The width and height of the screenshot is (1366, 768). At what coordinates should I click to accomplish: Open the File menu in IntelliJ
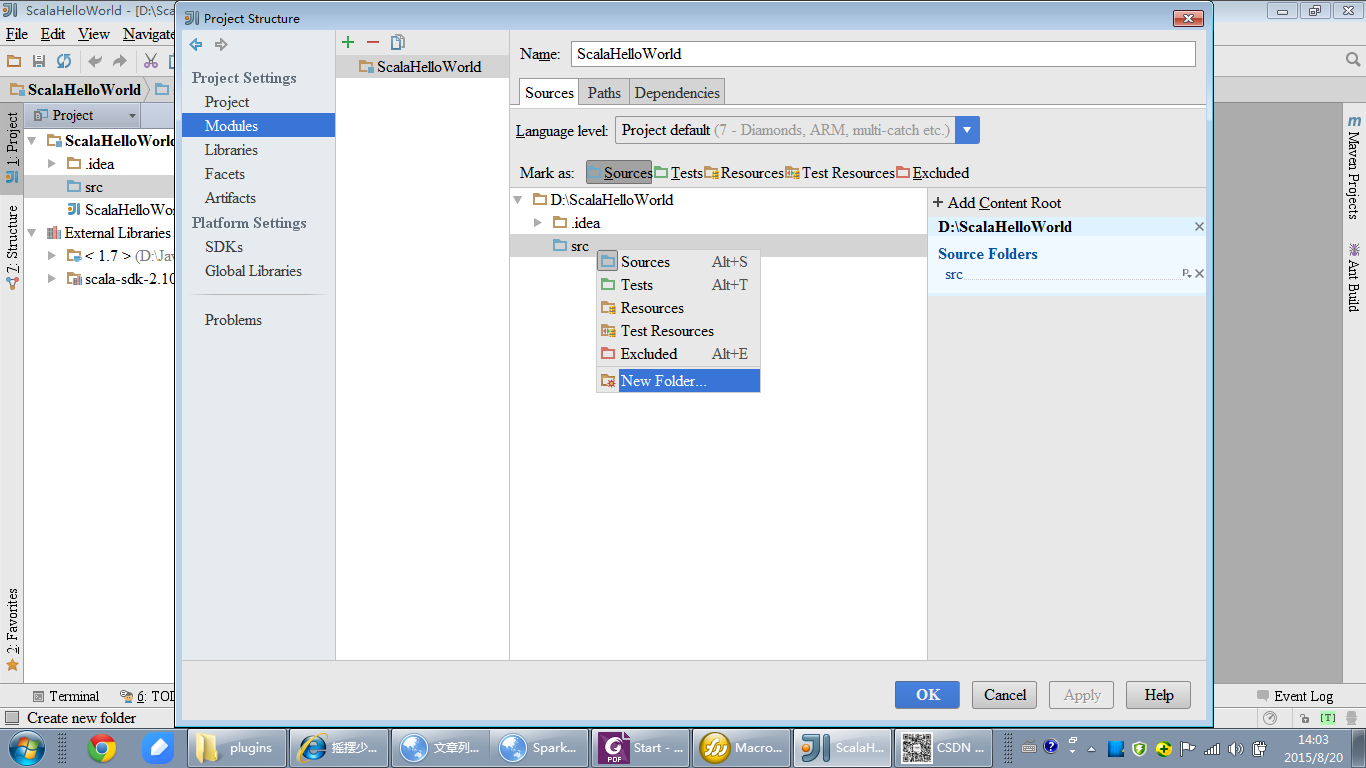point(16,34)
